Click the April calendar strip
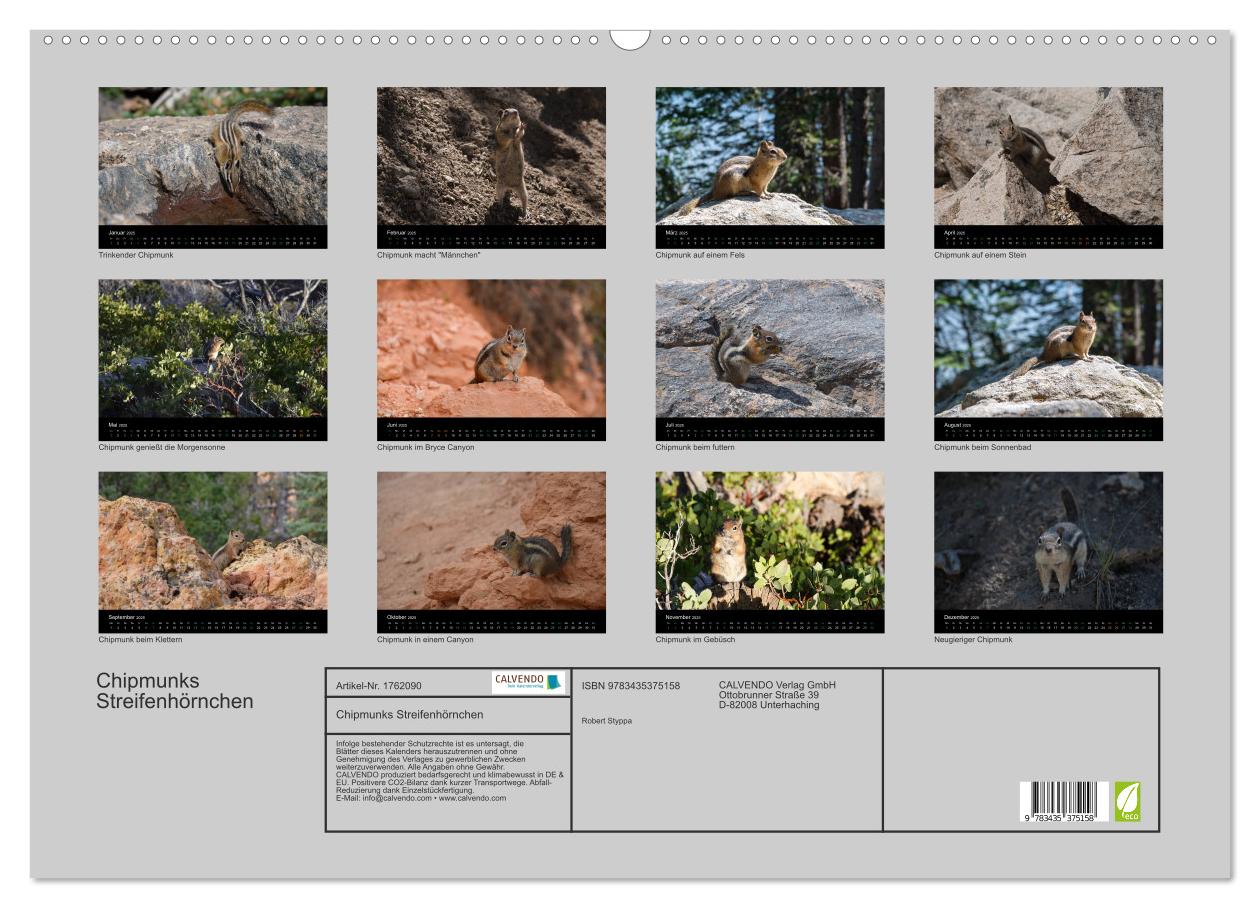The image size is (1260, 908). [1048, 237]
